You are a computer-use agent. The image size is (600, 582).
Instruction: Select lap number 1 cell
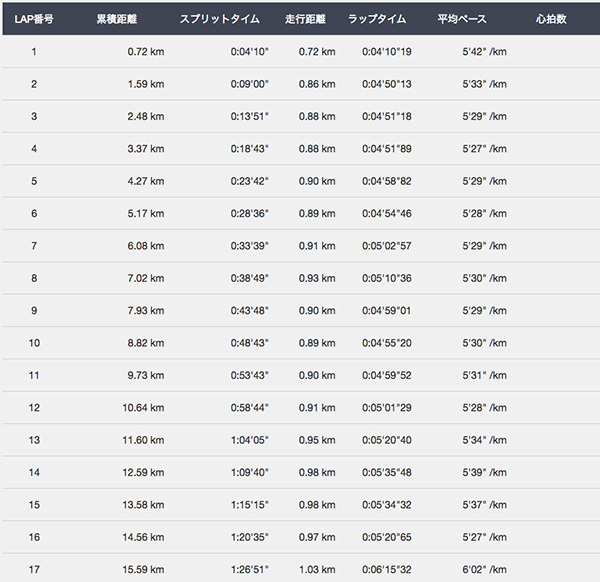[34, 52]
